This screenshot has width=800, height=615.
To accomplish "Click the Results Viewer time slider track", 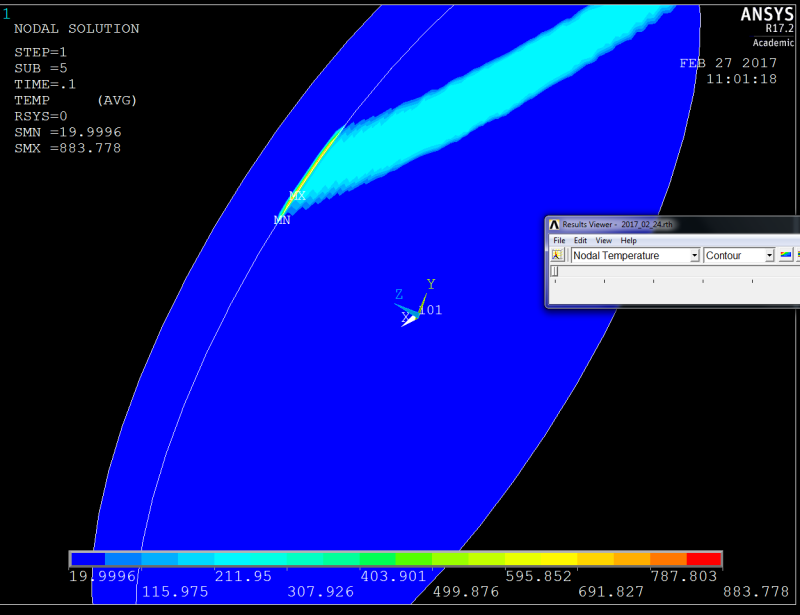I will pyautogui.click(x=675, y=272).
